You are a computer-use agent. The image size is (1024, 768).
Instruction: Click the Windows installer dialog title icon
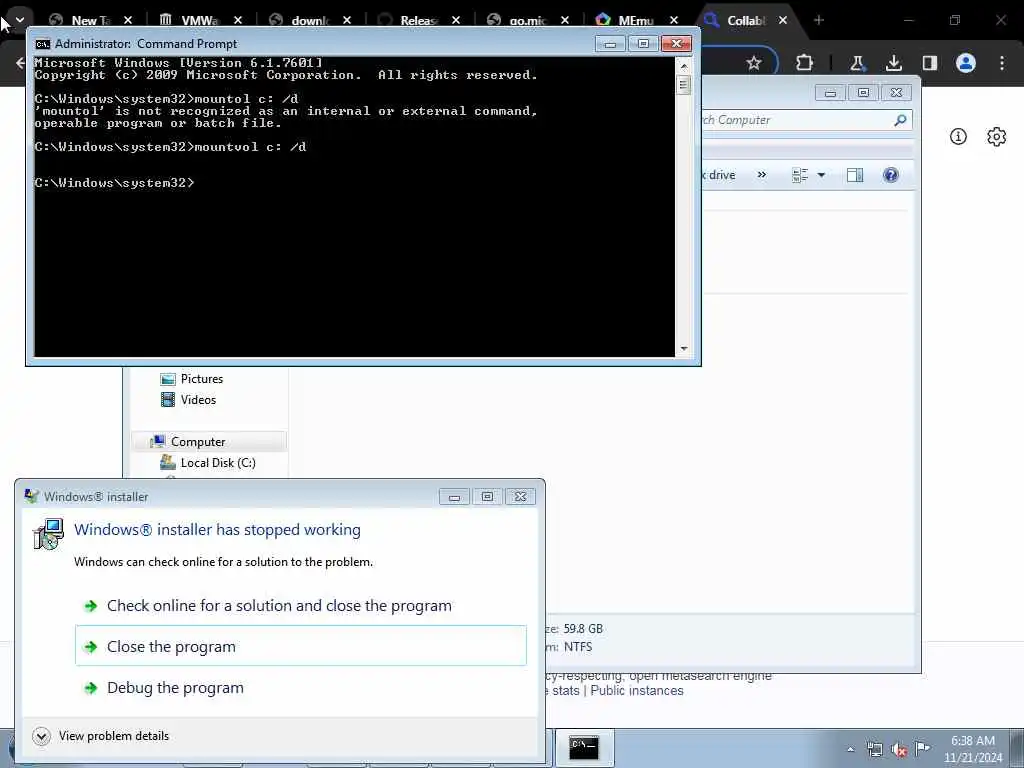pos(31,496)
